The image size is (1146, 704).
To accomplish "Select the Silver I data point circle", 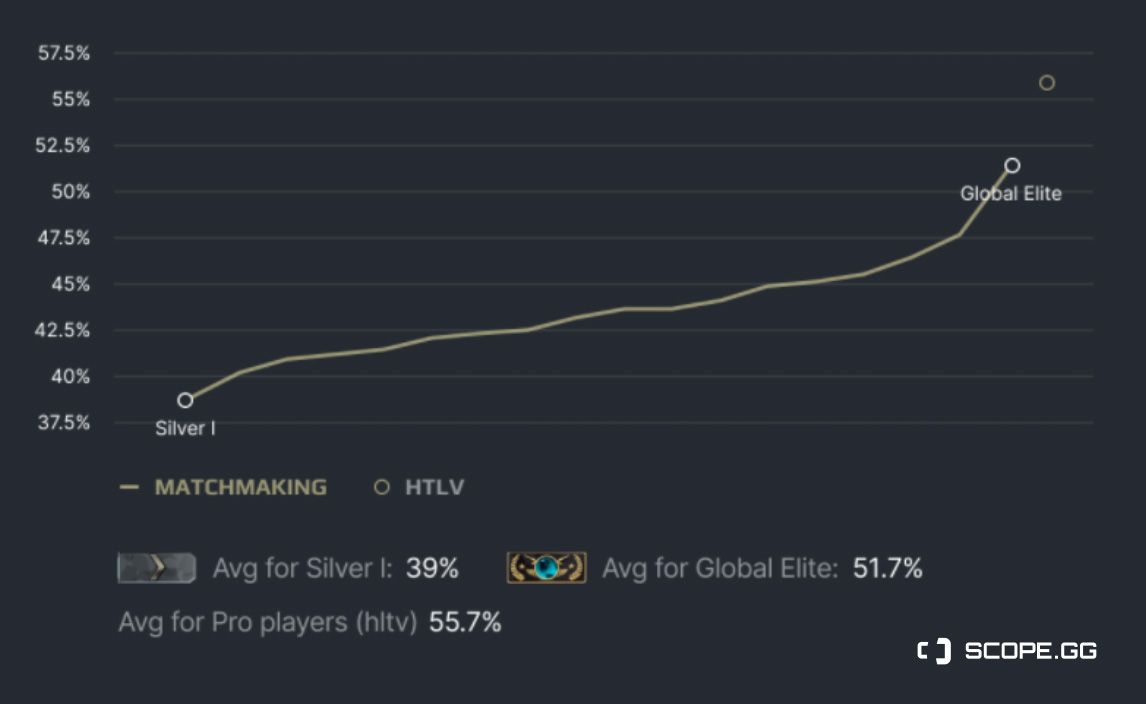I will pyautogui.click(x=186, y=400).
